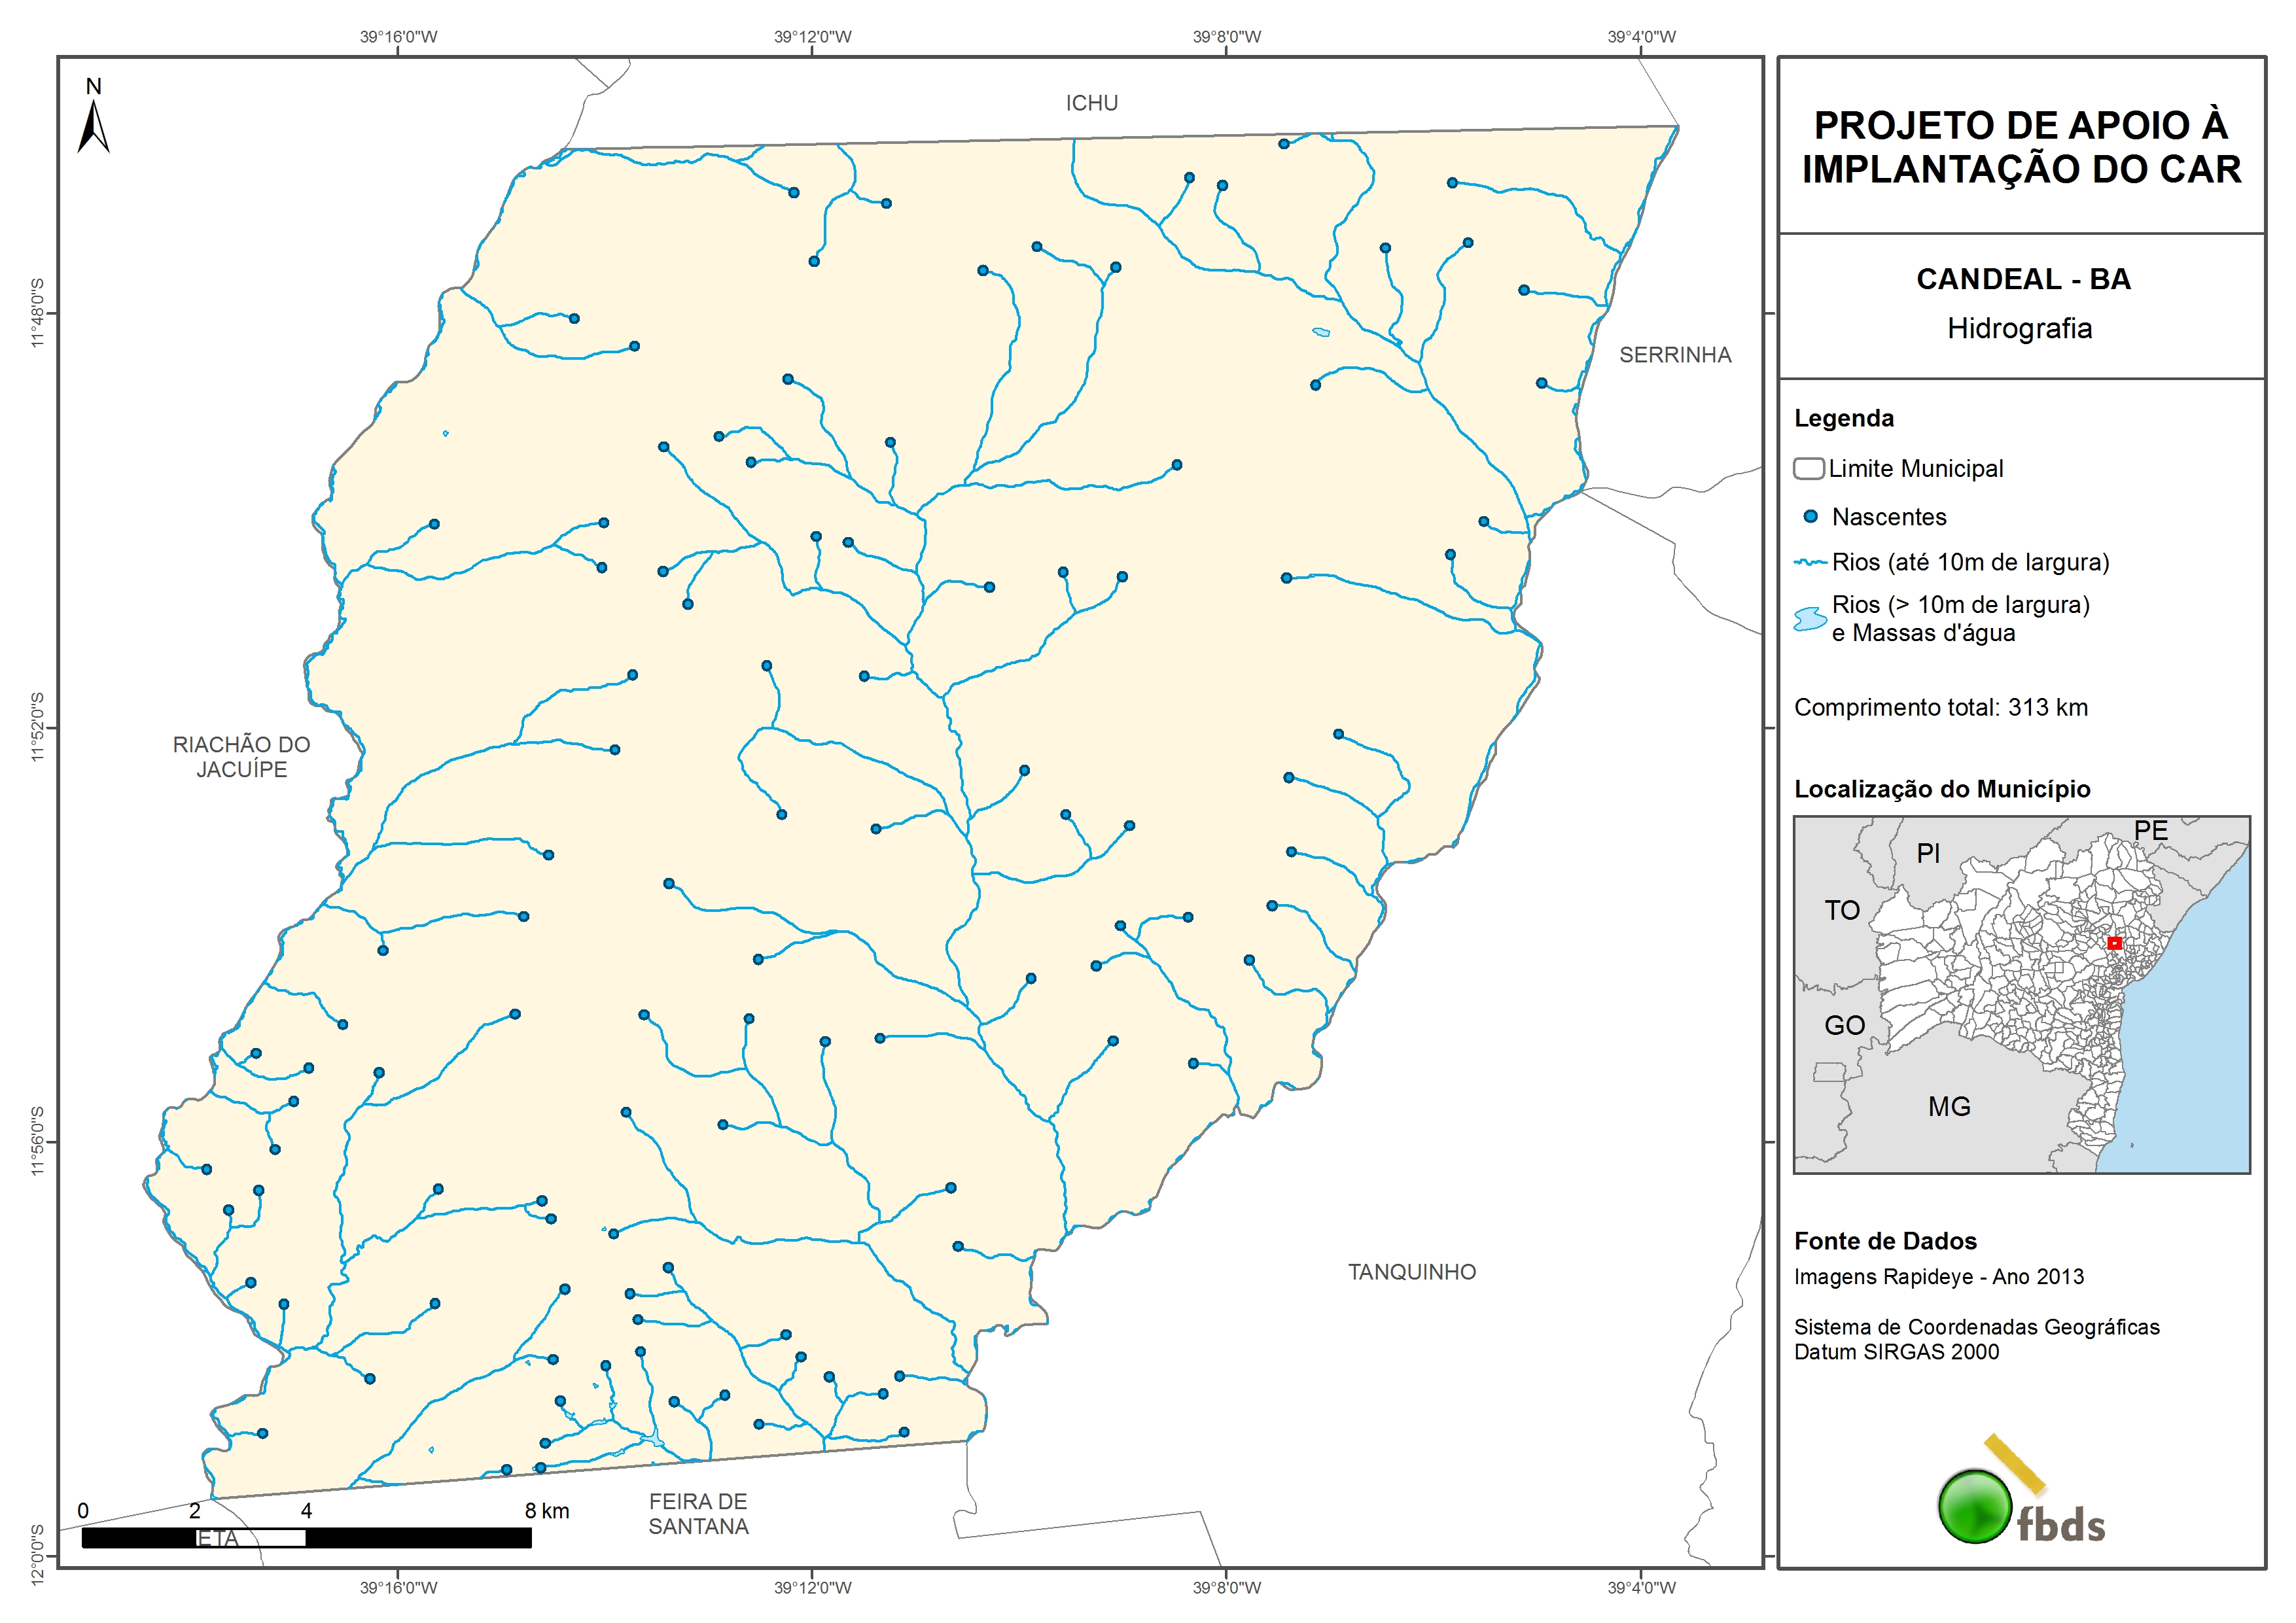Viewport: 2296px width, 1623px height.
Task: Click the red location marker in the inset map
Action: pyautogui.click(x=2114, y=943)
